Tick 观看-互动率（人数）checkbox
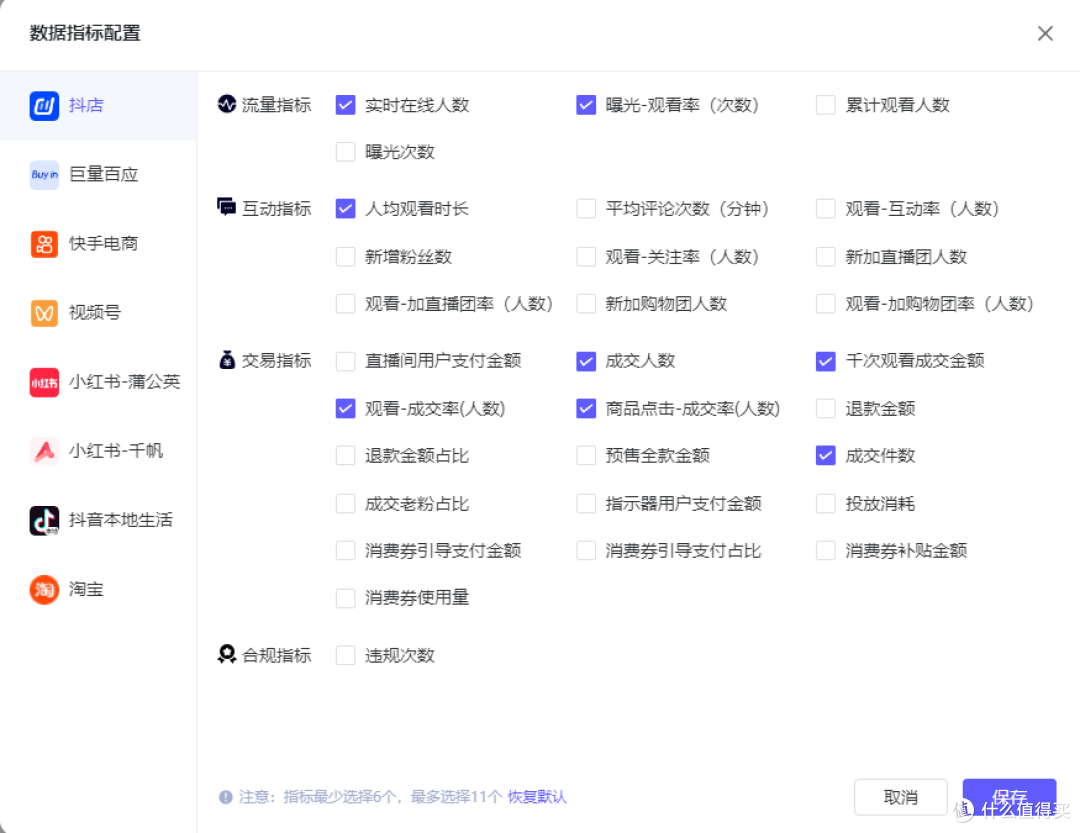Screen dimensions: 1080x833 point(826,208)
